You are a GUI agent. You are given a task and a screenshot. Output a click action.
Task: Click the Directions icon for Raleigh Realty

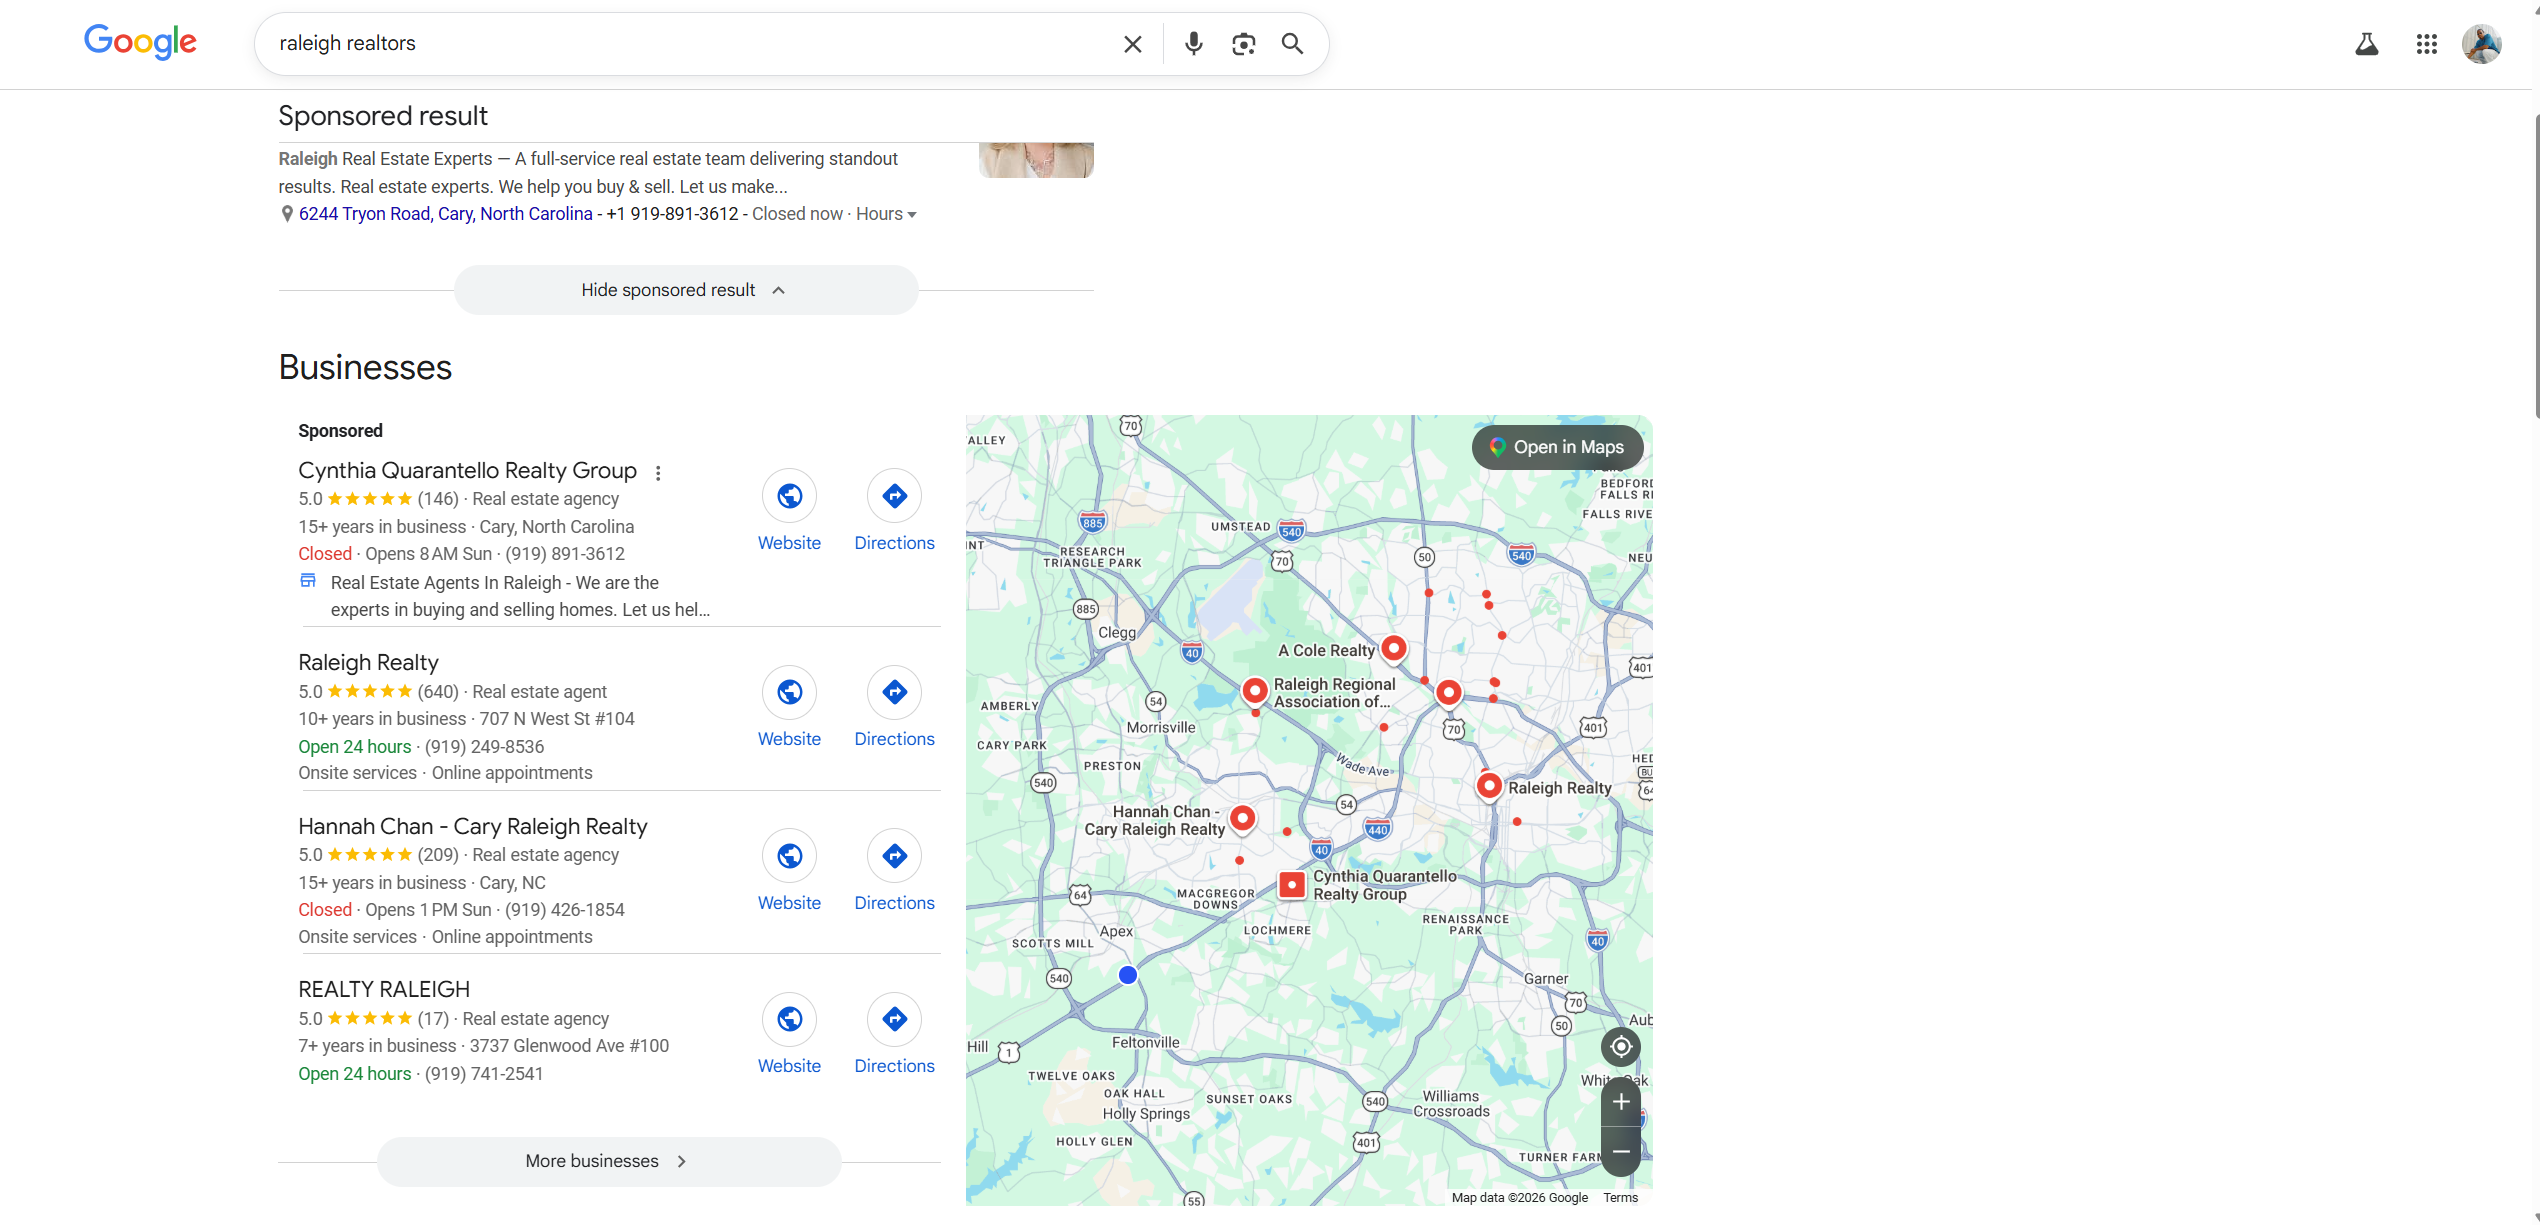(x=893, y=692)
